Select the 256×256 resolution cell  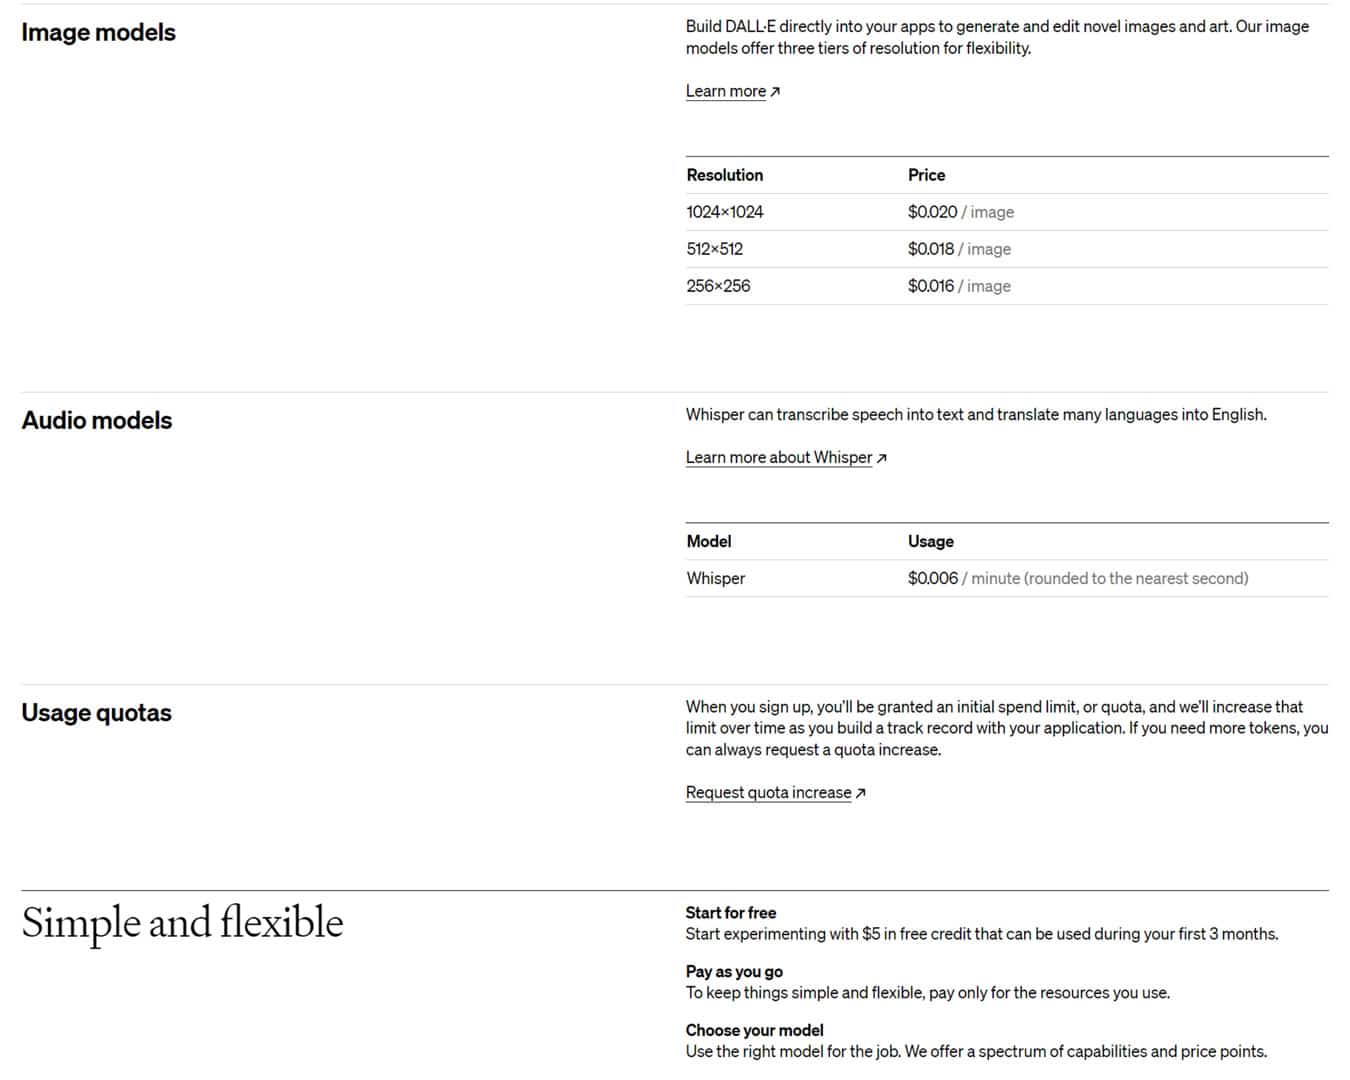(718, 286)
